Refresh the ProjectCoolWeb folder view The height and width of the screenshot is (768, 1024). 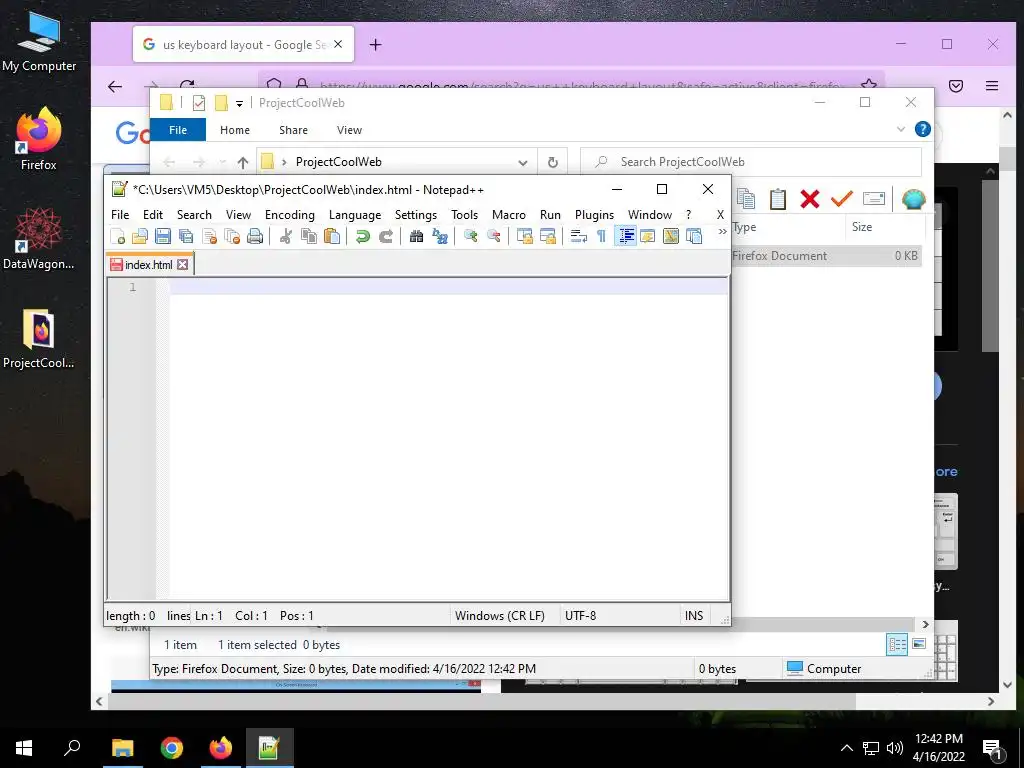click(x=552, y=163)
